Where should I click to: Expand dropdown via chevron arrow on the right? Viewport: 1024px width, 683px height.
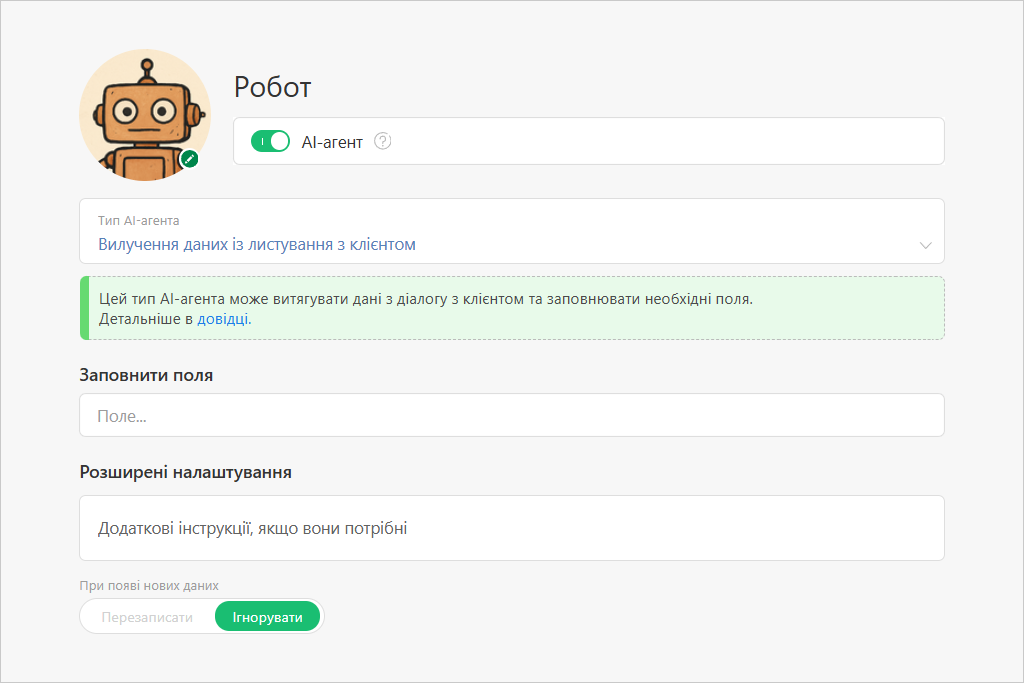click(x=925, y=246)
